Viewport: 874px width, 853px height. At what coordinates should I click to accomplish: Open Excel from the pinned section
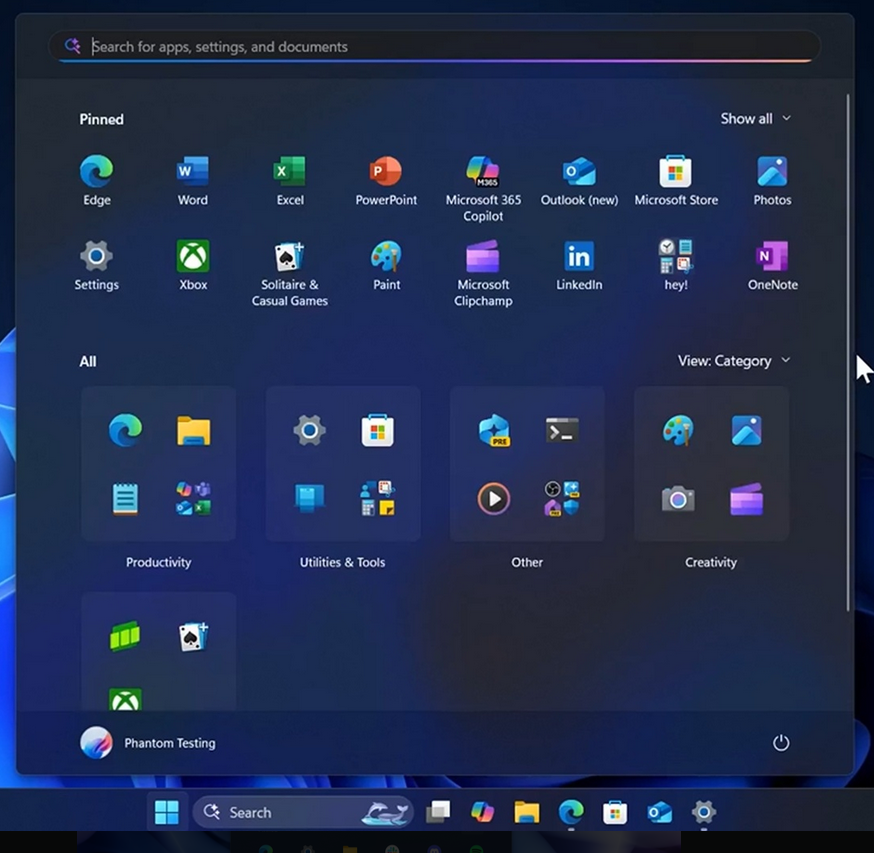tap(290, 181)
